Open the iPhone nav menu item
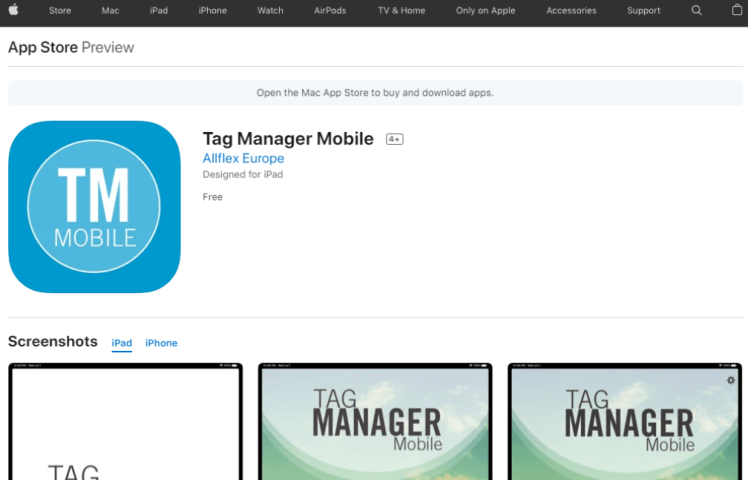The image size is (748, 480). pyautogui.click(x=212, y=10)
